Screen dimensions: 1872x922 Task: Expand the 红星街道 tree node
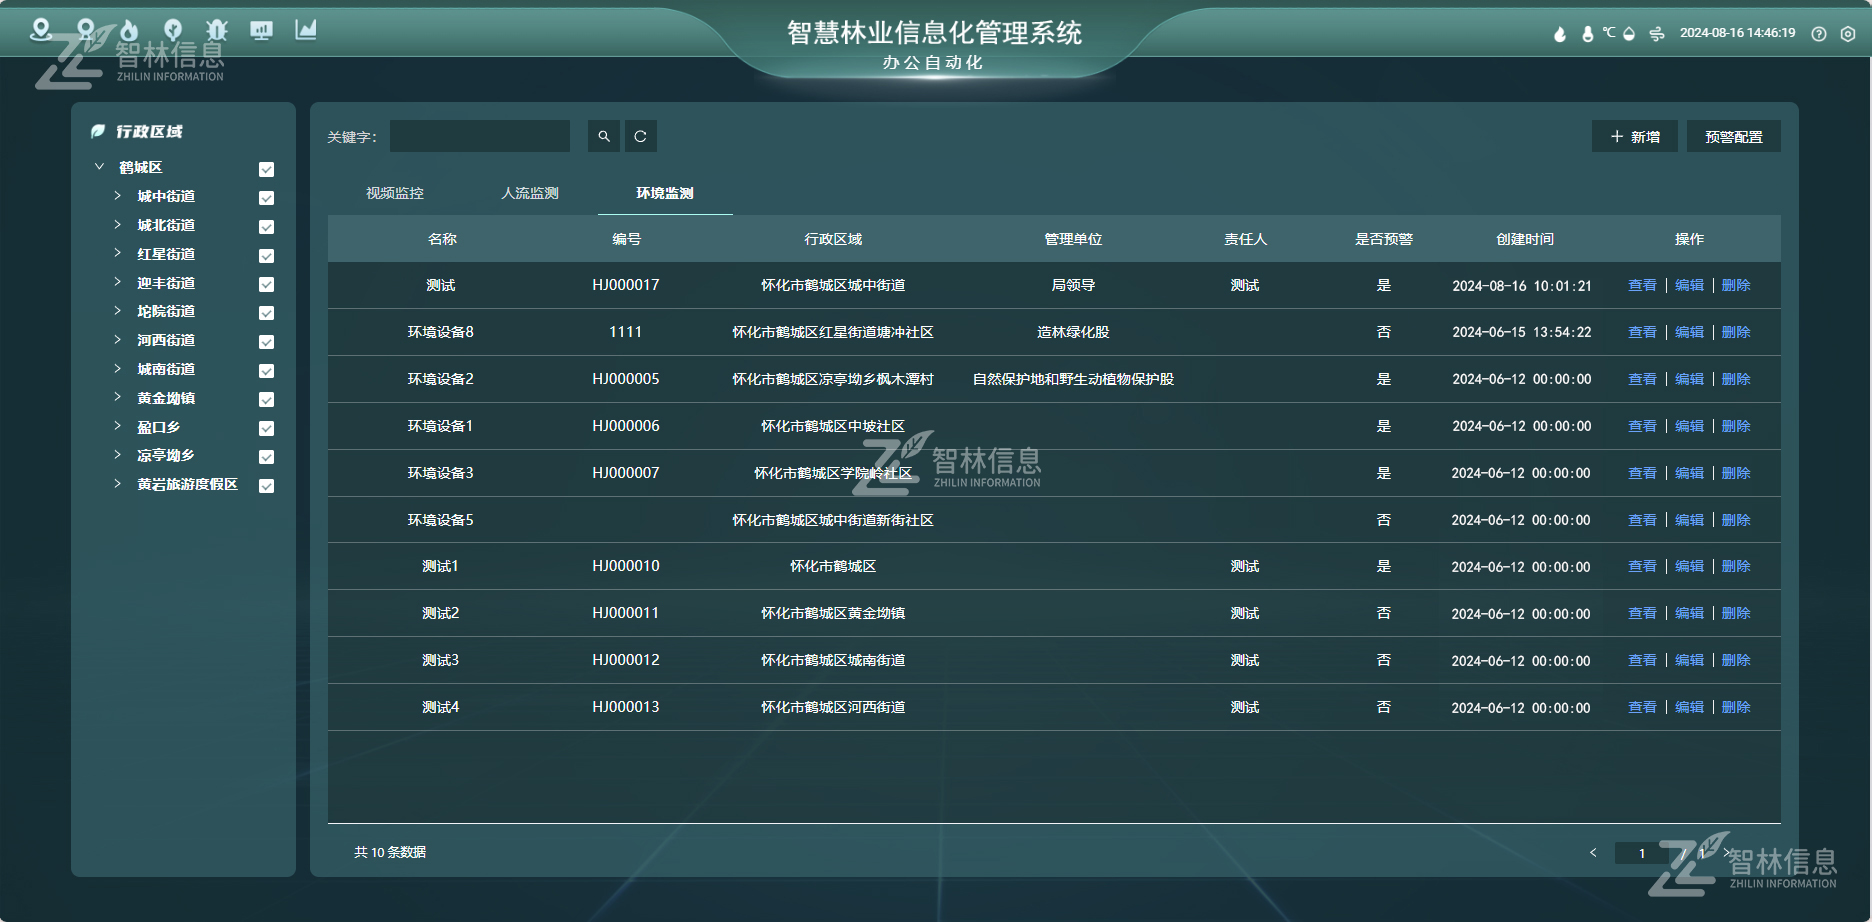117,254
